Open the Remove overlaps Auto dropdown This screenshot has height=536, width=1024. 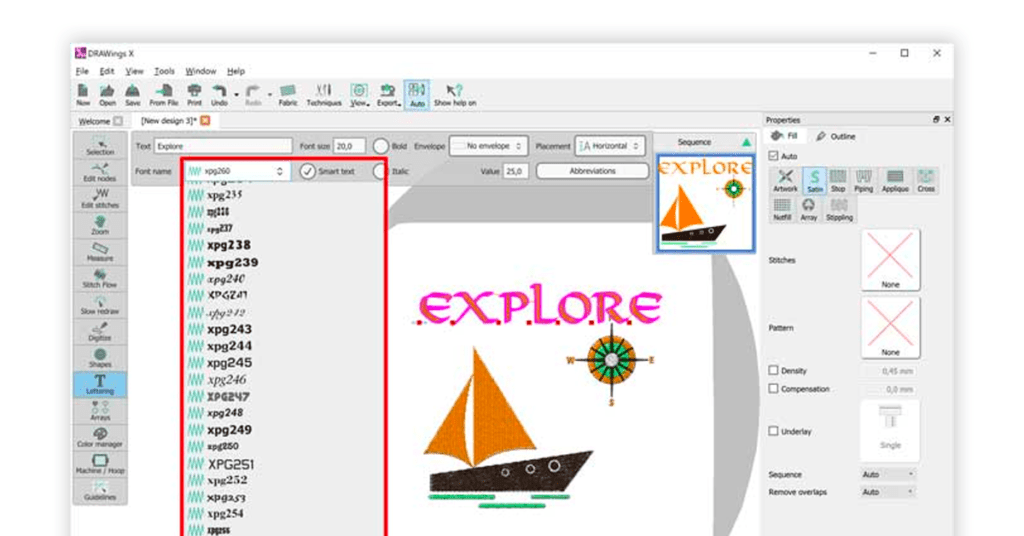pos(888,492)
